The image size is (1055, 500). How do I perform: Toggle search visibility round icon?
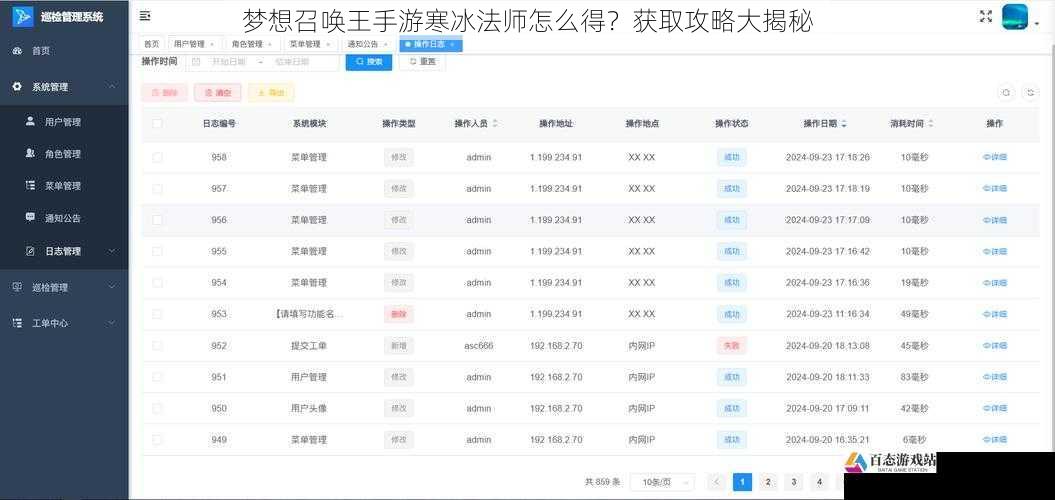(1006, 93)
